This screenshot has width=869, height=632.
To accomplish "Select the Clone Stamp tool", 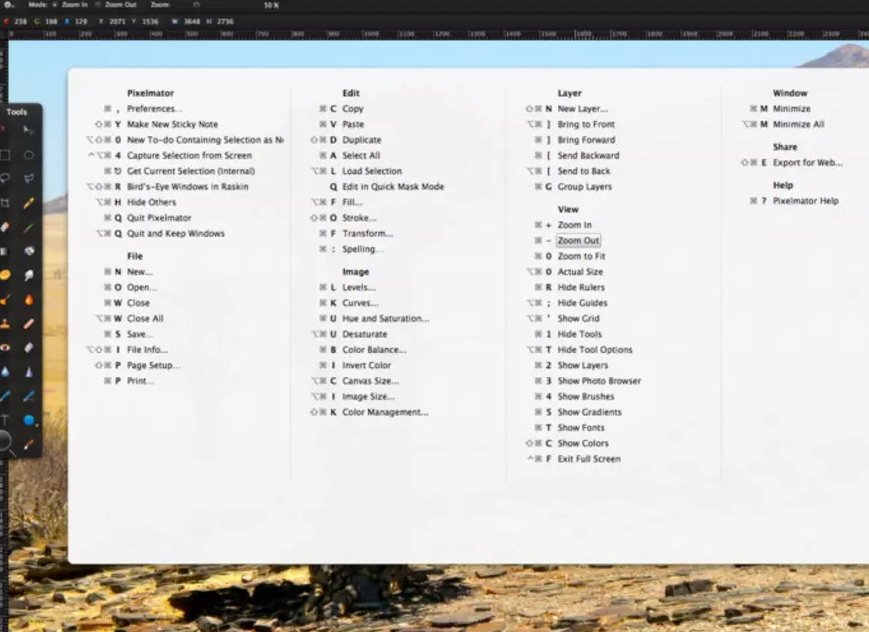I will pyautogui.click(x=5, y=323).
